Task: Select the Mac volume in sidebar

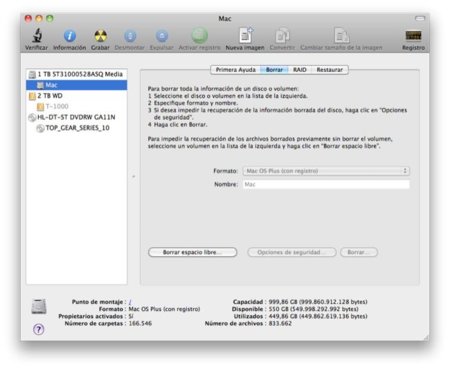Action: point(76,85)
